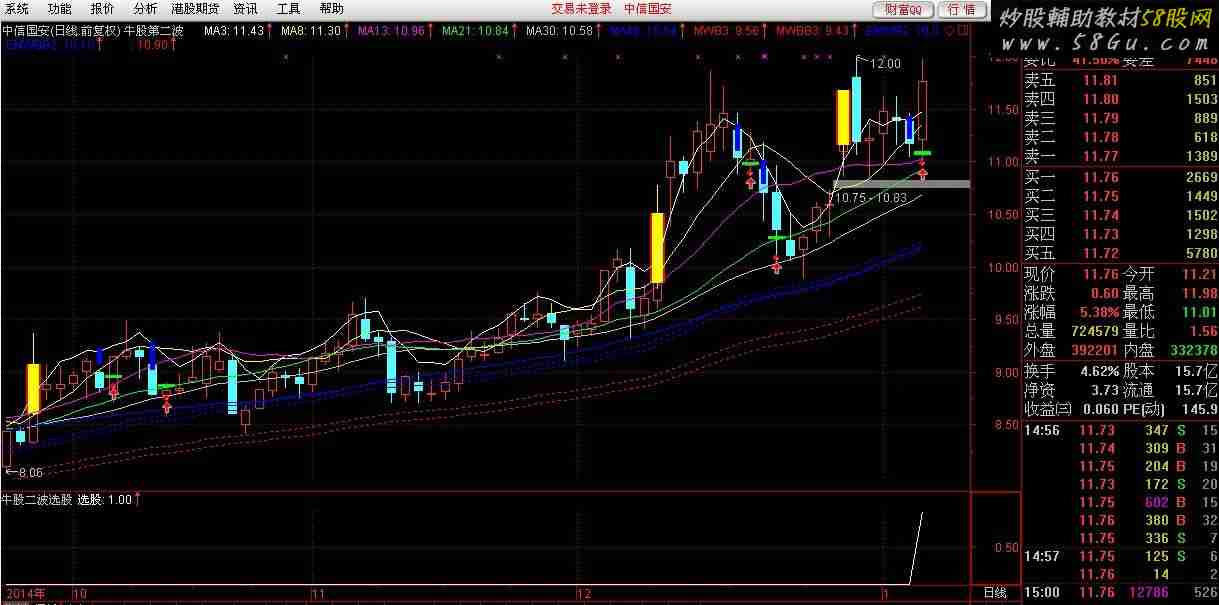Click the 买五 bid row price 11.72
The image size is (1219, 605).
tap(1100, 253)
